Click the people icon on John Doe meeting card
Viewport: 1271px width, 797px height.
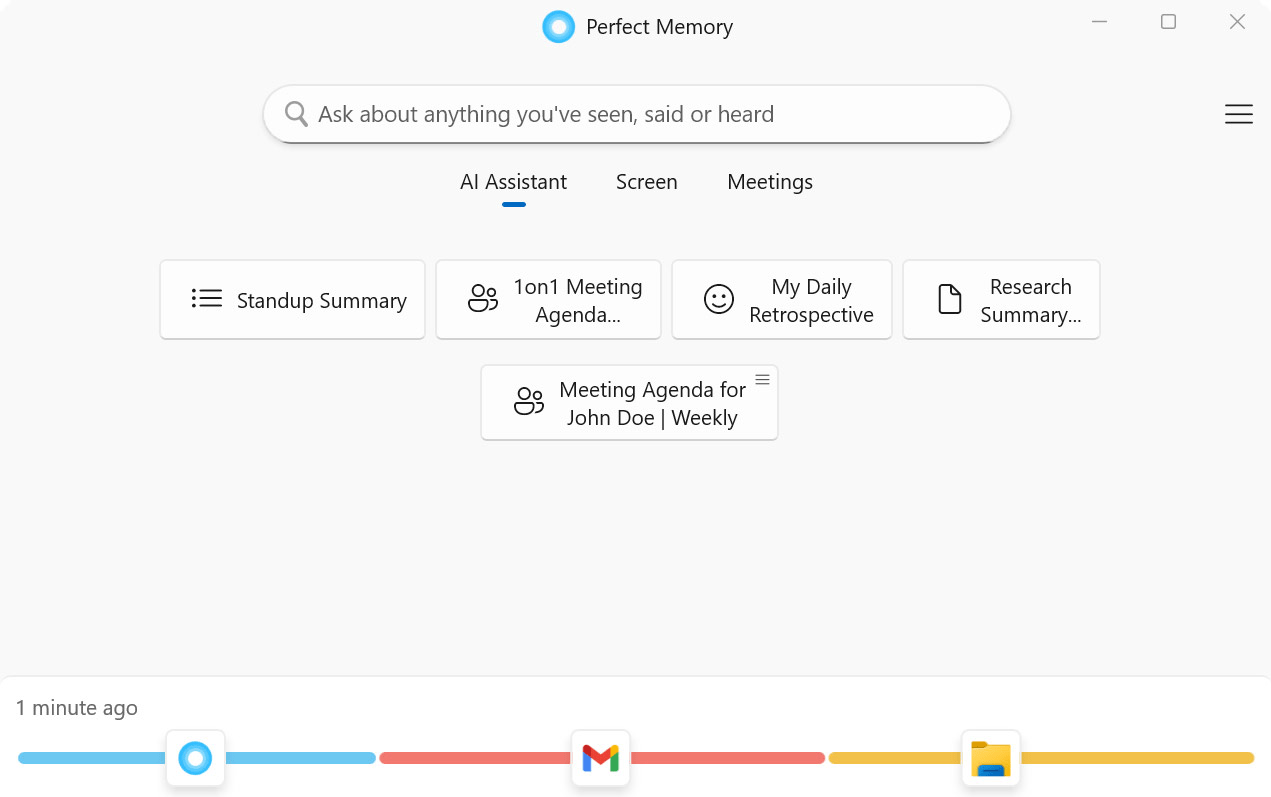527,402
